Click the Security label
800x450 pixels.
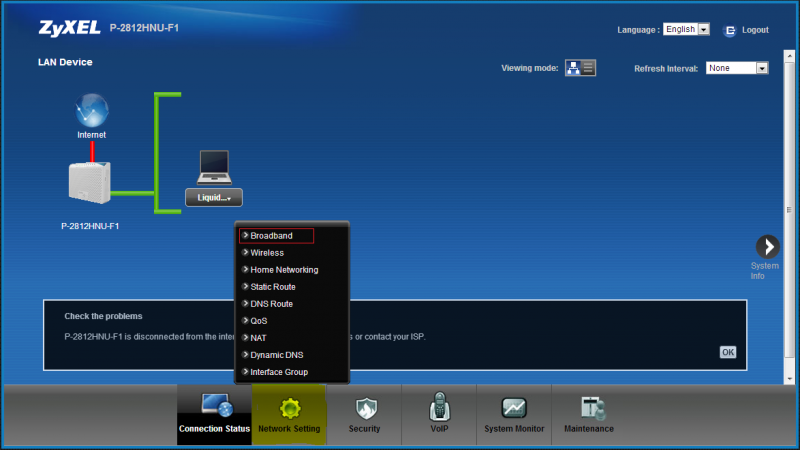pyautogui.click(x=364, y=429)
